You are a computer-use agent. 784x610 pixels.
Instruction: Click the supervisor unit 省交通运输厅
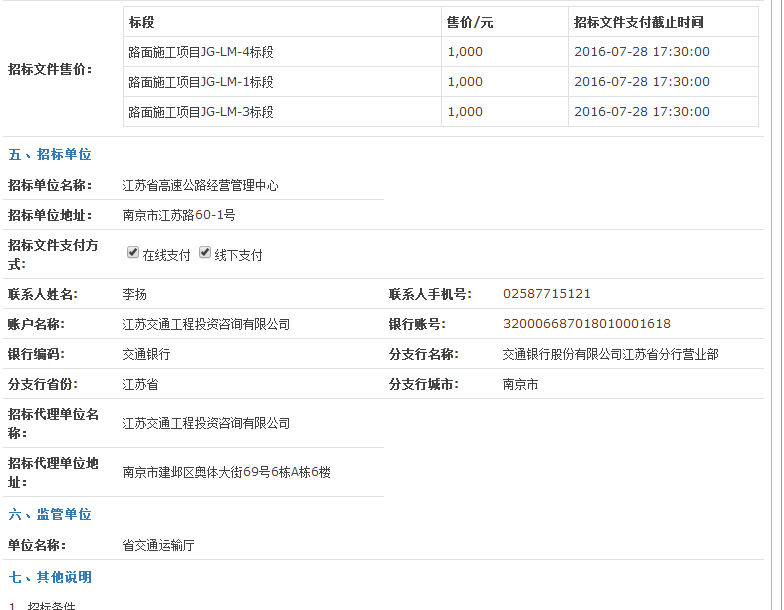[158, 545]
